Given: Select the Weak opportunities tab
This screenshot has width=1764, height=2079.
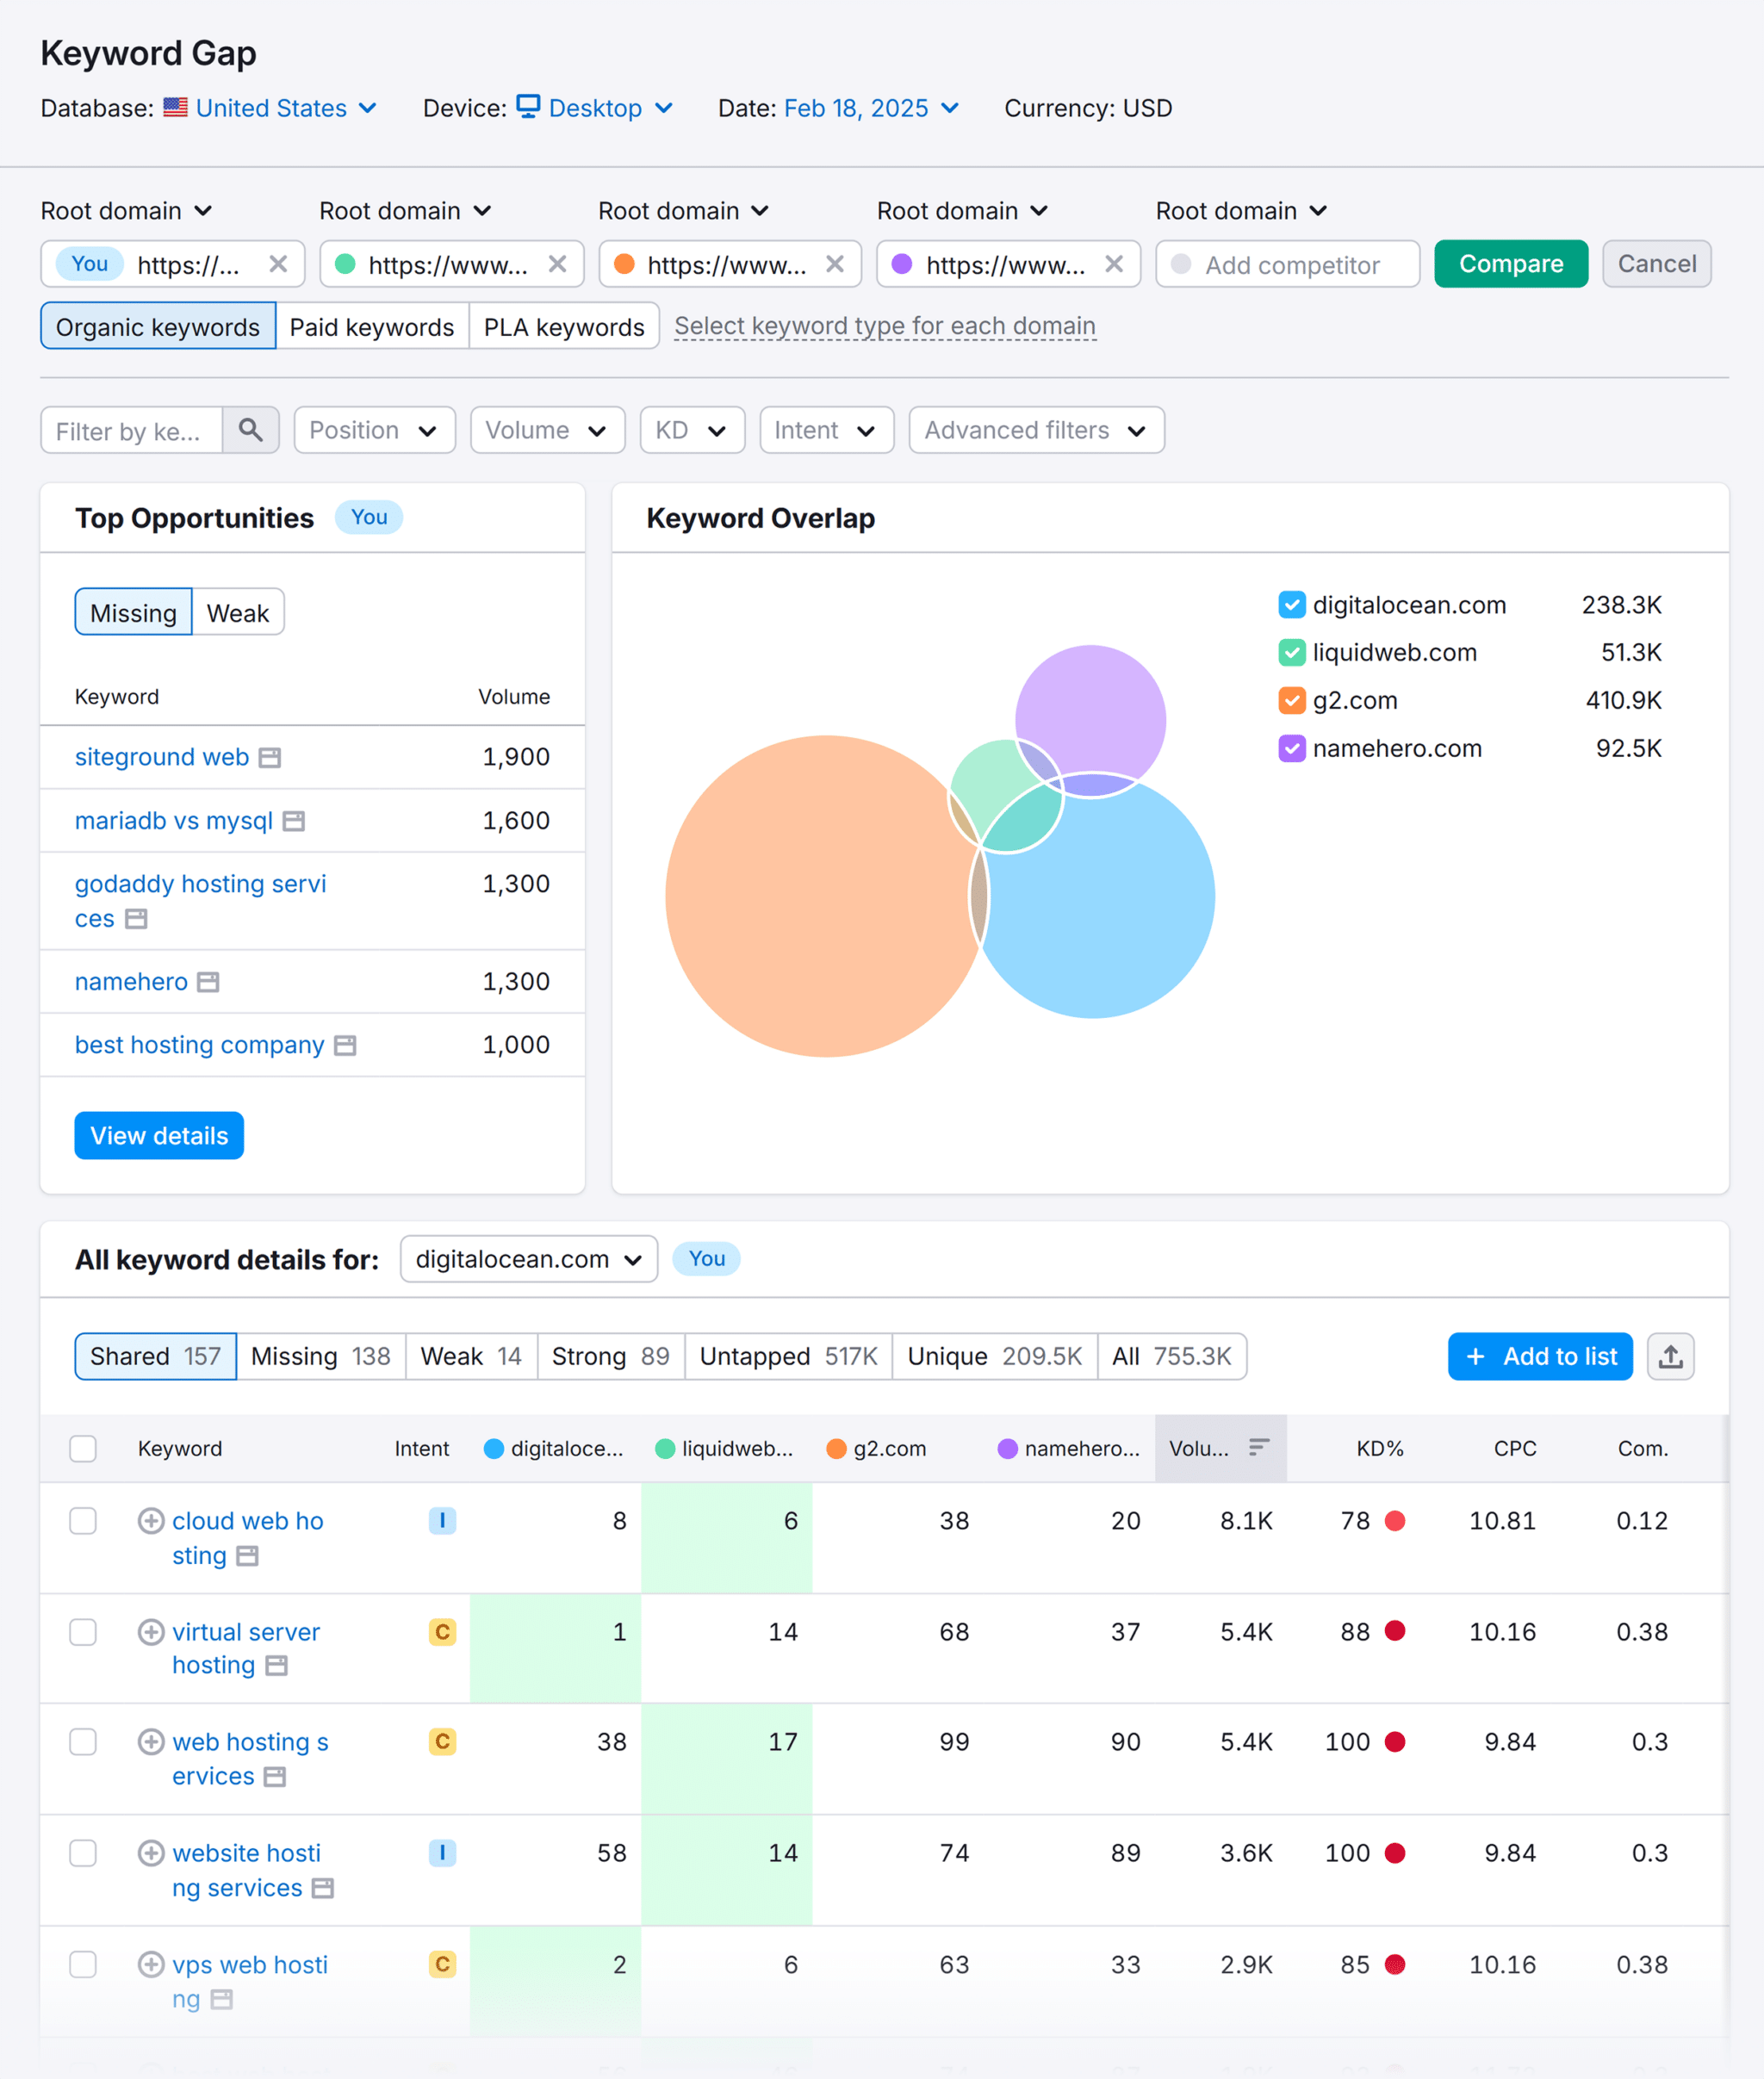Looking at the screenshot, I should [x=238, y=612].
